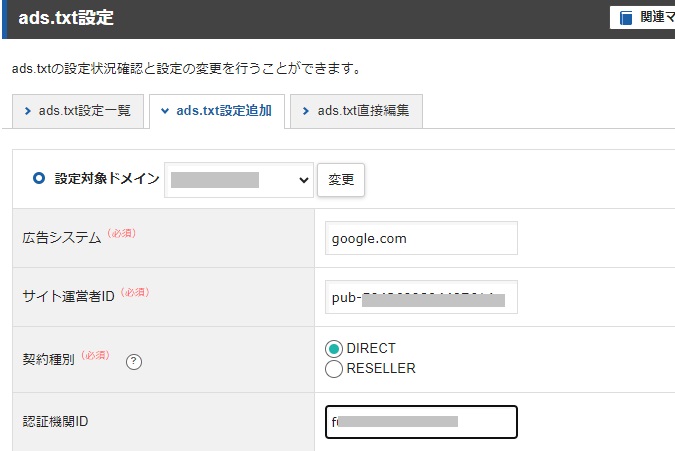Click the サイト運営者ID pub- input field
Image resolution: width=675 pixels, height=451 pixels.
tap(421, 297)
